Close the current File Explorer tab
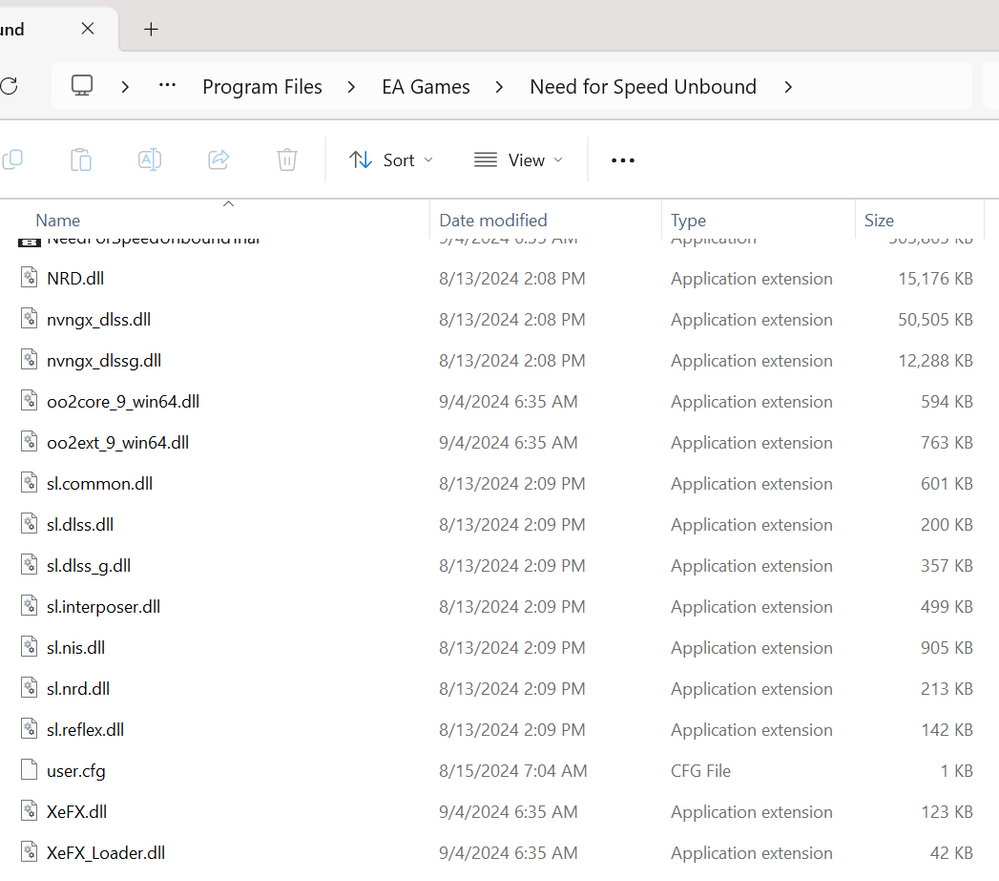Viewport: 999px width, 881px height. pyautogui.click(x=88, y=29)
